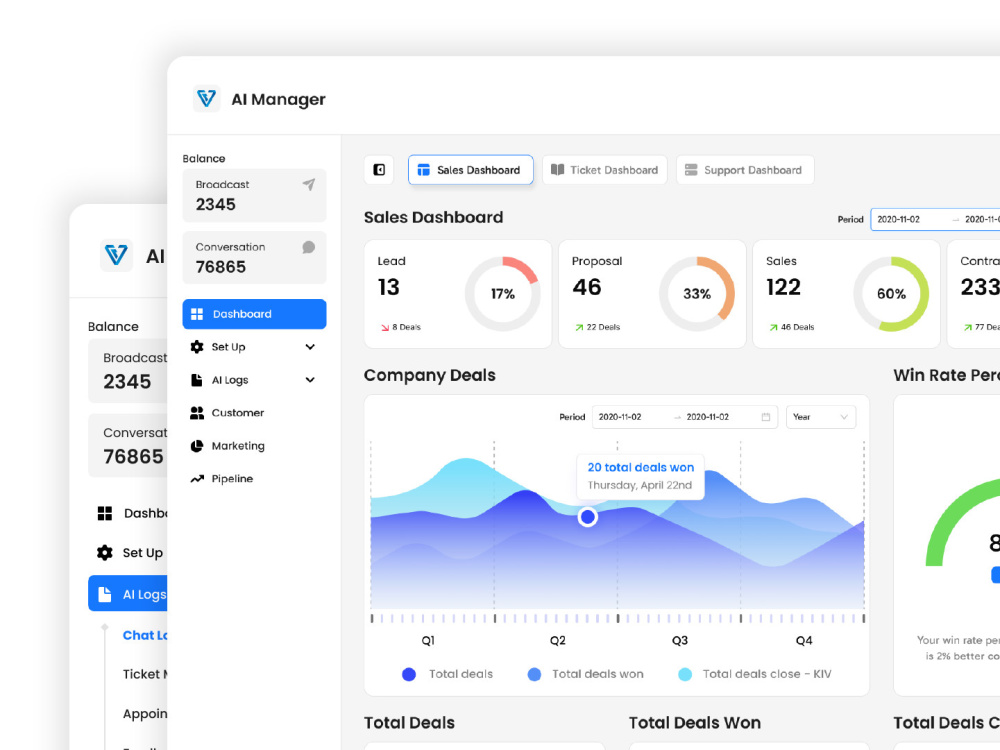Image resolution: width=1000 pixels, height=750 pixels.
Task: Open the Broadcast balance card 2345
Action: [254, 195]
